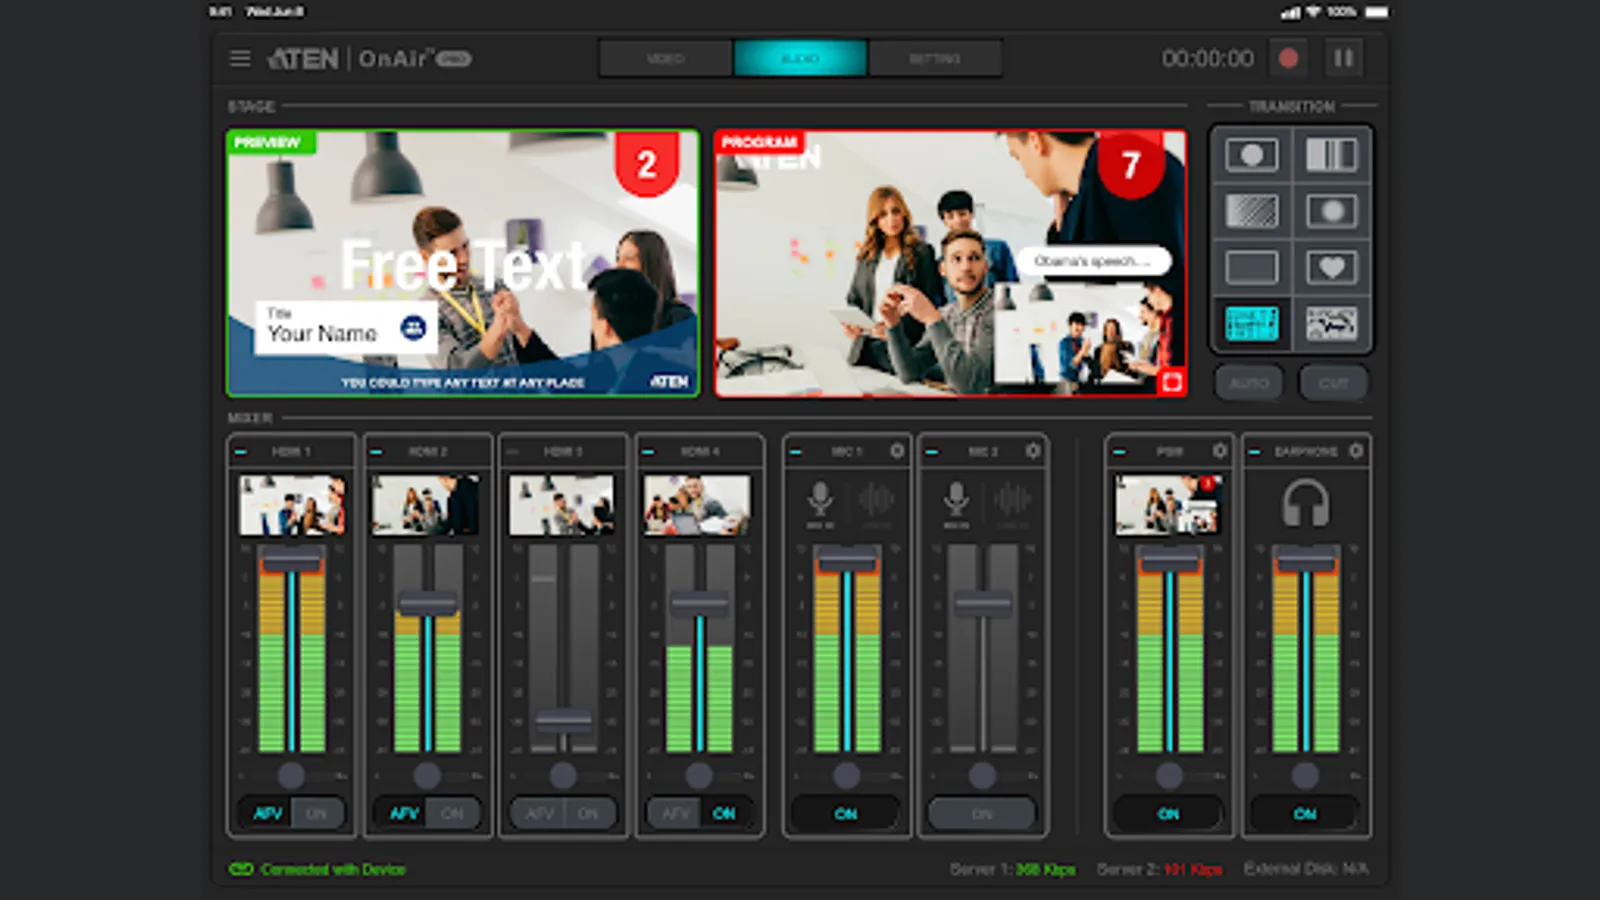
Task: Open EARPHONE channel gear settings
Action: tap(1356, 451)
